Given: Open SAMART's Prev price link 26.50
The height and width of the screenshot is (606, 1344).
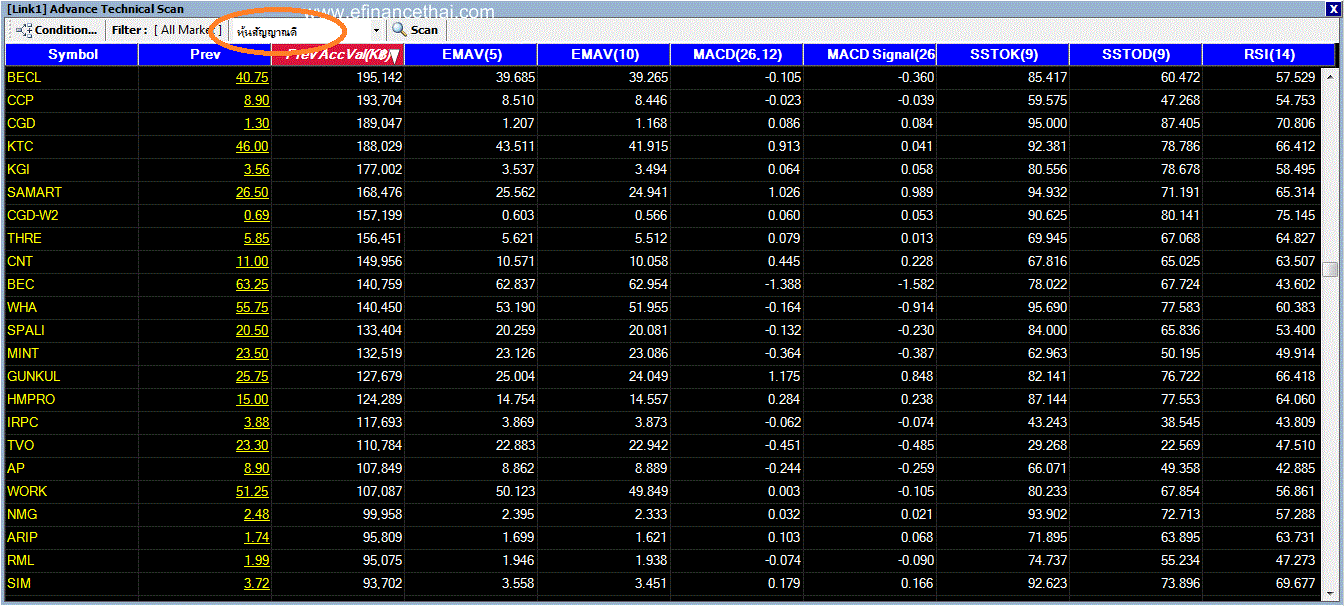Looking at the screenshot, I should pyautogui.click(x=252, y=192).
